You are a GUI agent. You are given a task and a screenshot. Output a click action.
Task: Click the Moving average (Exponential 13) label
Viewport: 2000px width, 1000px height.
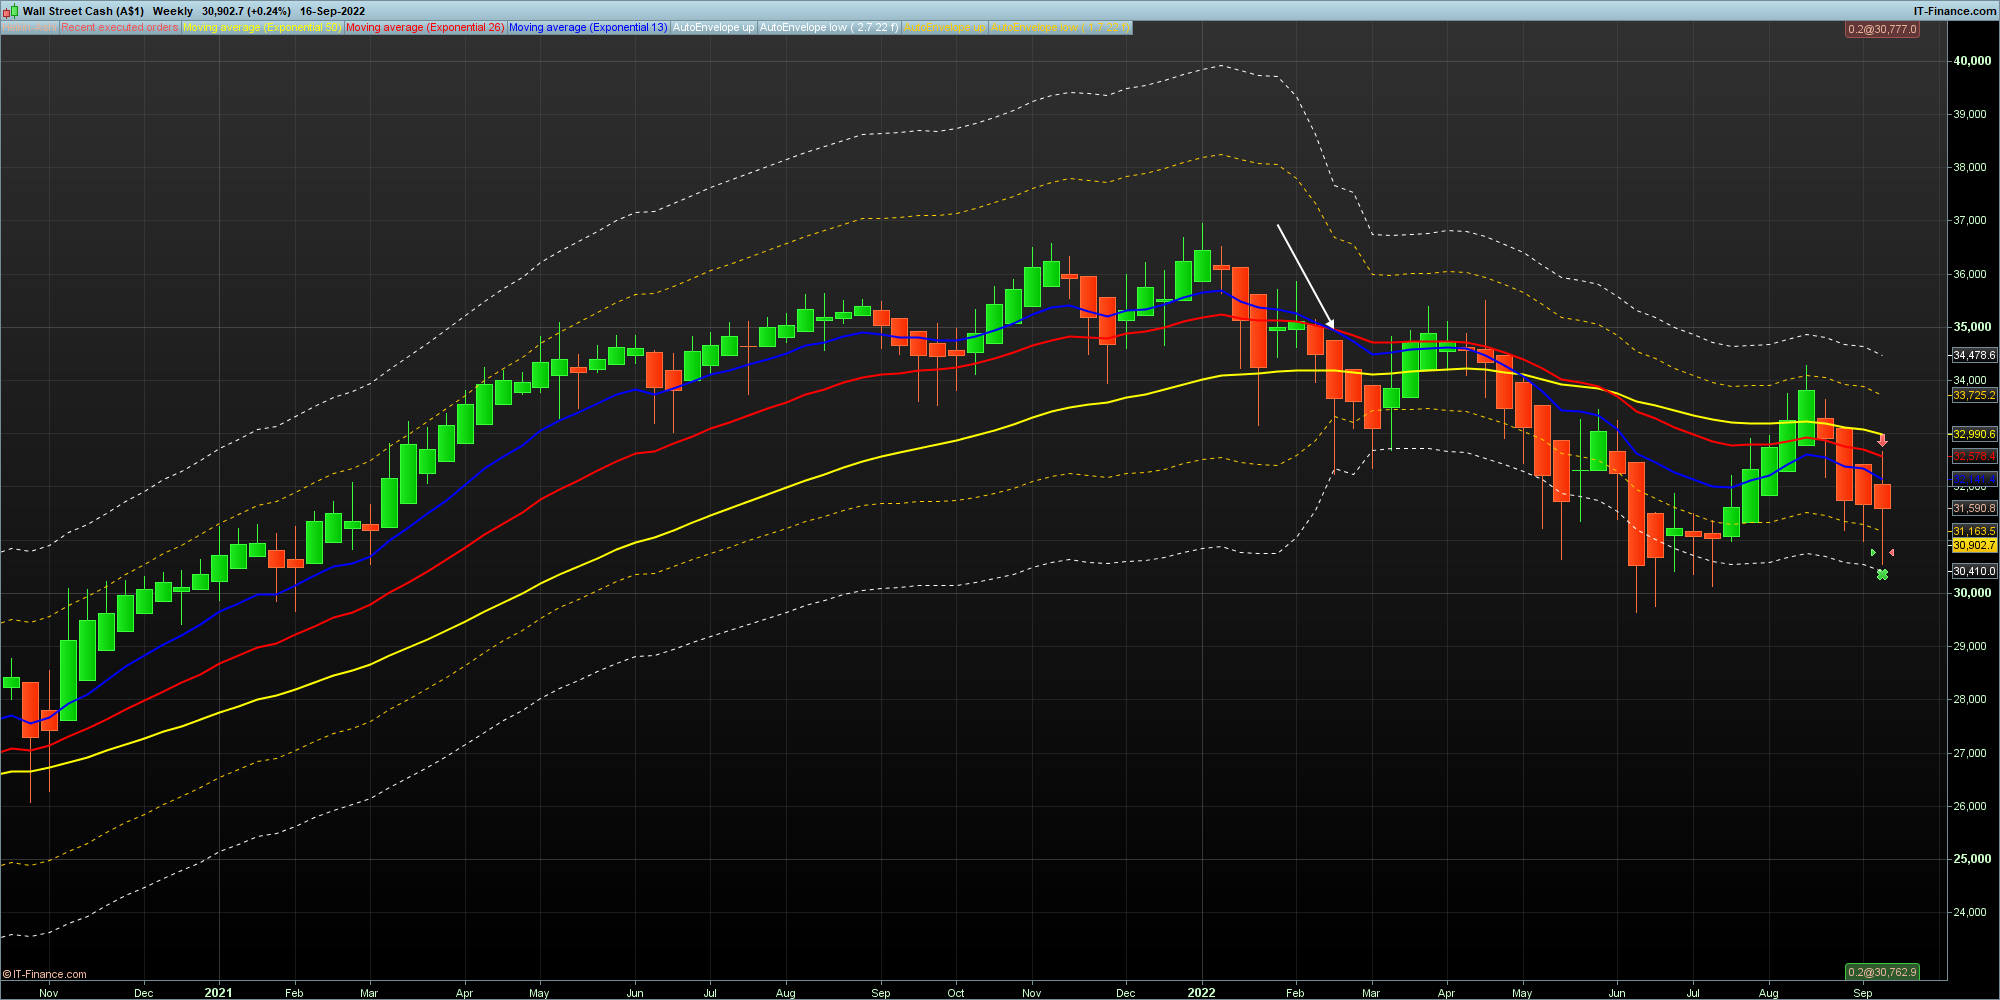pos(588,28)
